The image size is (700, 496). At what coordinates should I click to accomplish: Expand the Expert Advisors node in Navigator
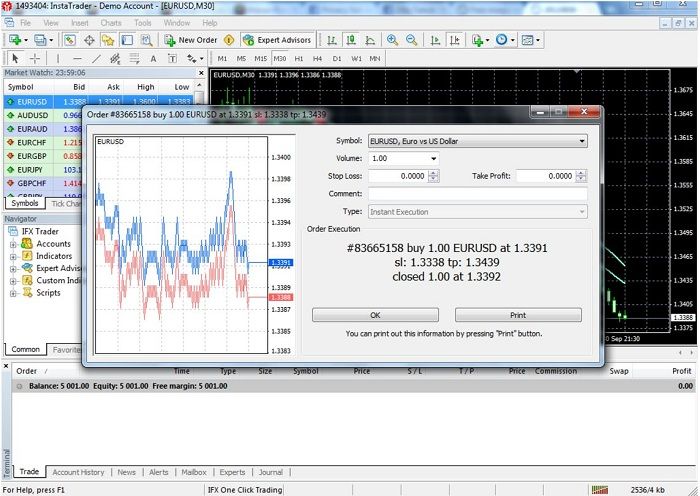click(x=13, y=269)
